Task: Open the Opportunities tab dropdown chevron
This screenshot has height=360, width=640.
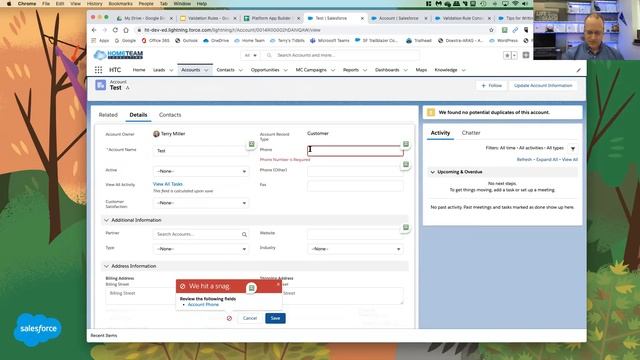Action: pos(285,70)
